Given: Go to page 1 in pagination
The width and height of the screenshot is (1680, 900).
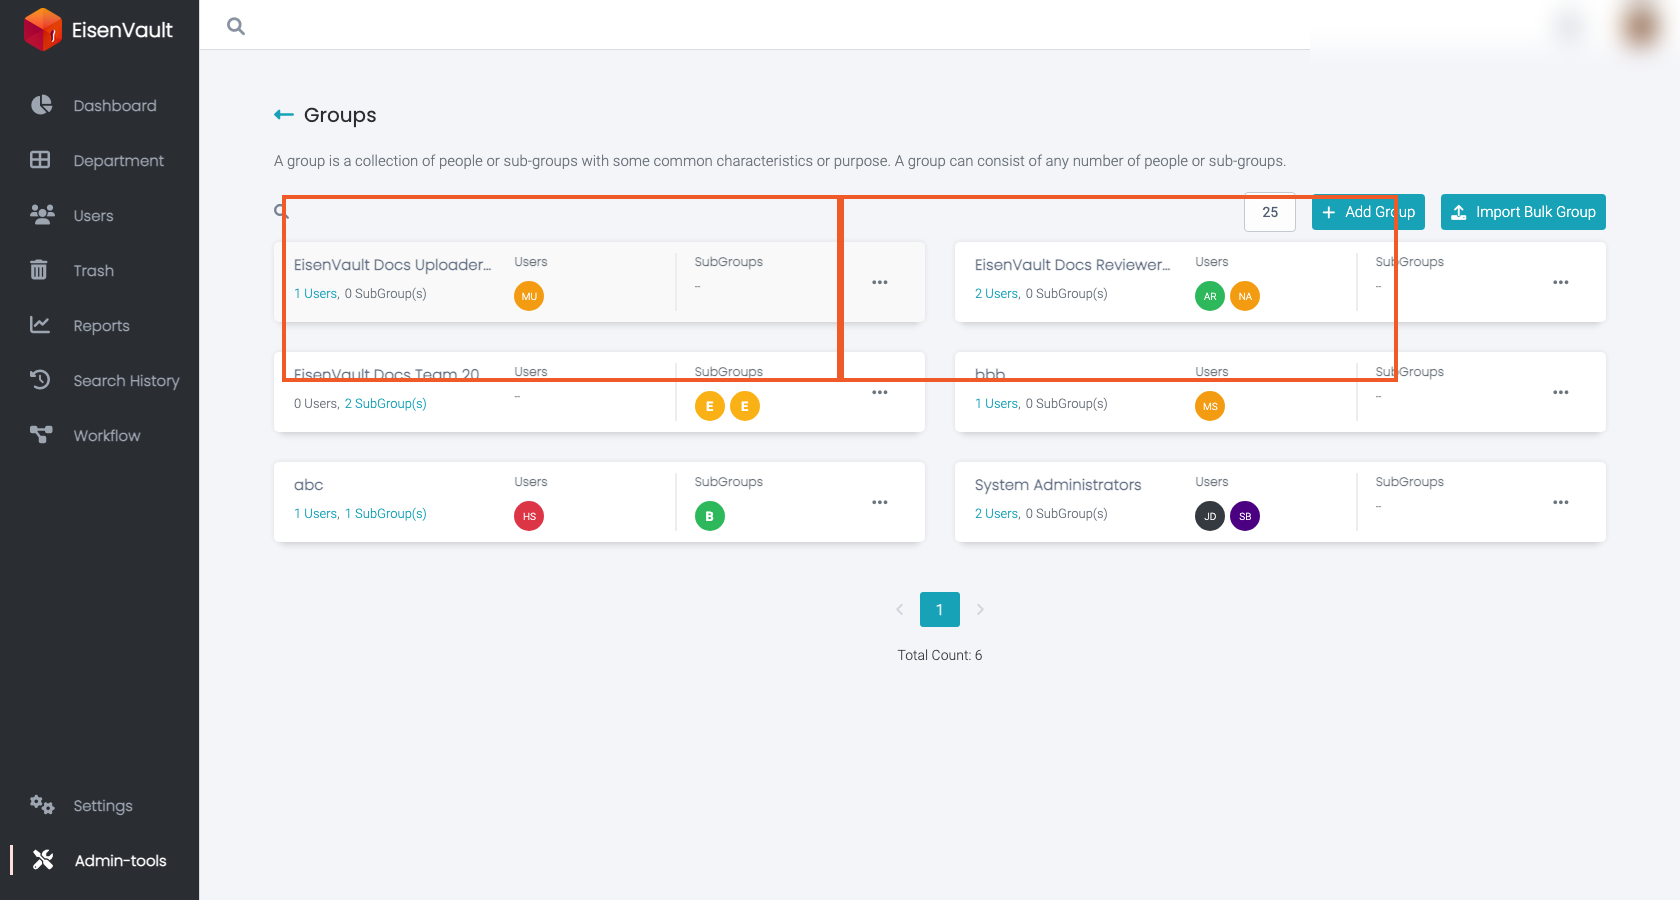Looking at the screenshot, I should point(940,610).
